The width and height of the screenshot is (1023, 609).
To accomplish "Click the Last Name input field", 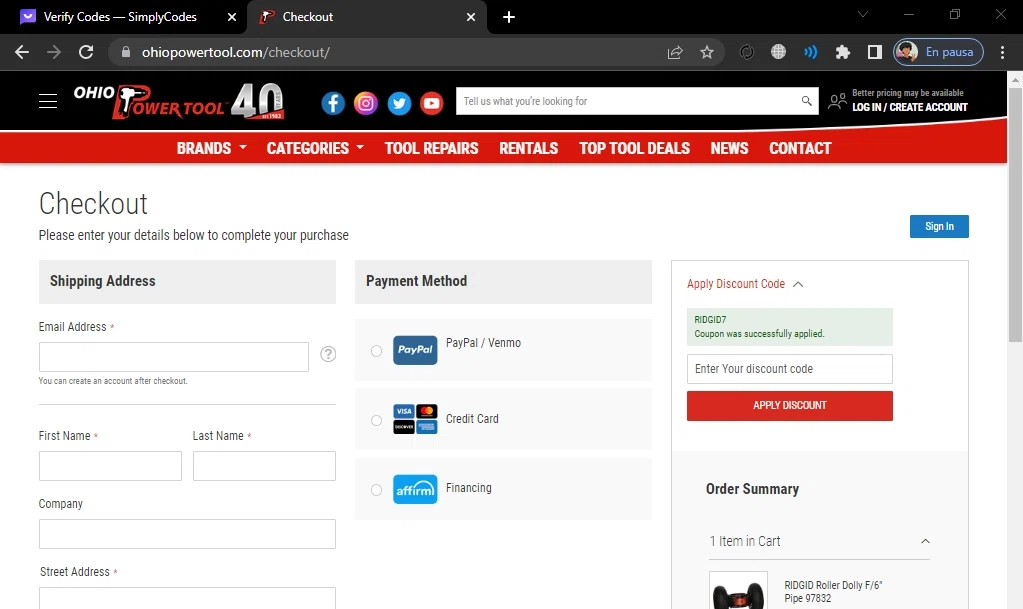I will pyautogui.click(x=264, y=466).
